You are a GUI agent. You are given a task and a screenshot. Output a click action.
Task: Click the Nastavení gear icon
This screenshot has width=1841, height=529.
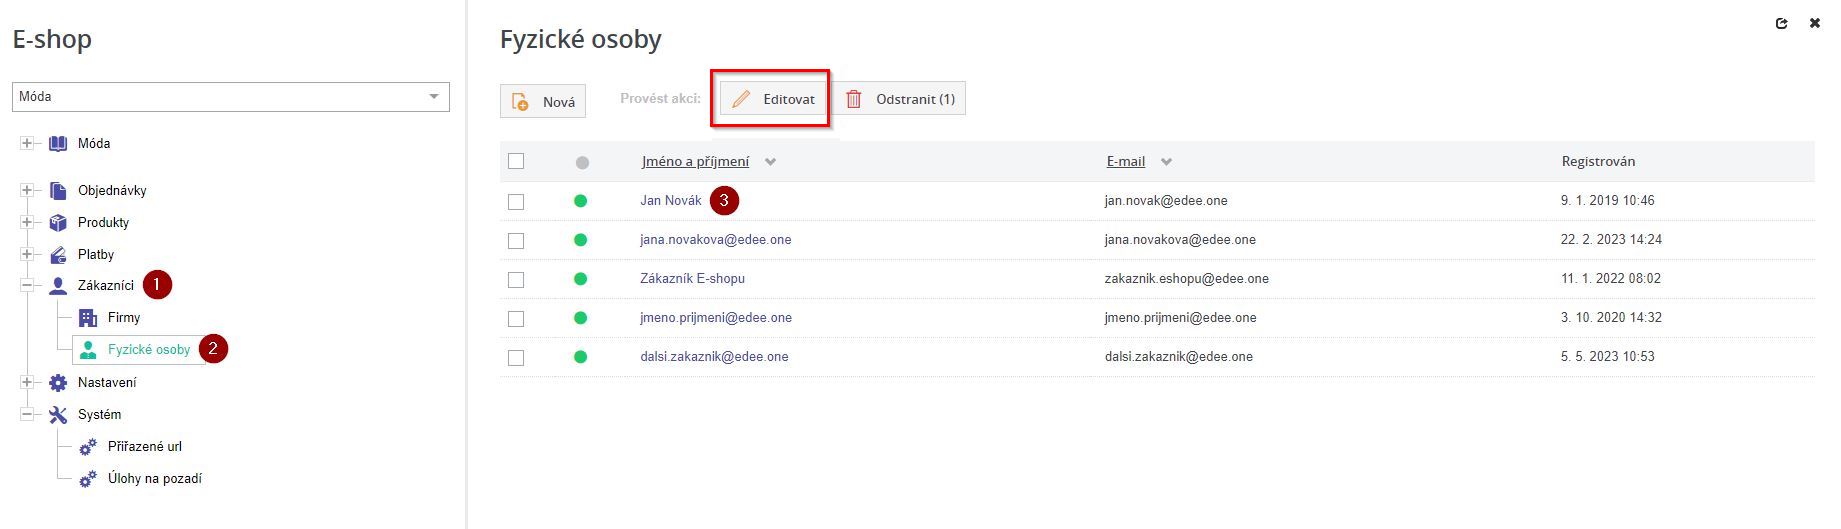coord(58,383)
